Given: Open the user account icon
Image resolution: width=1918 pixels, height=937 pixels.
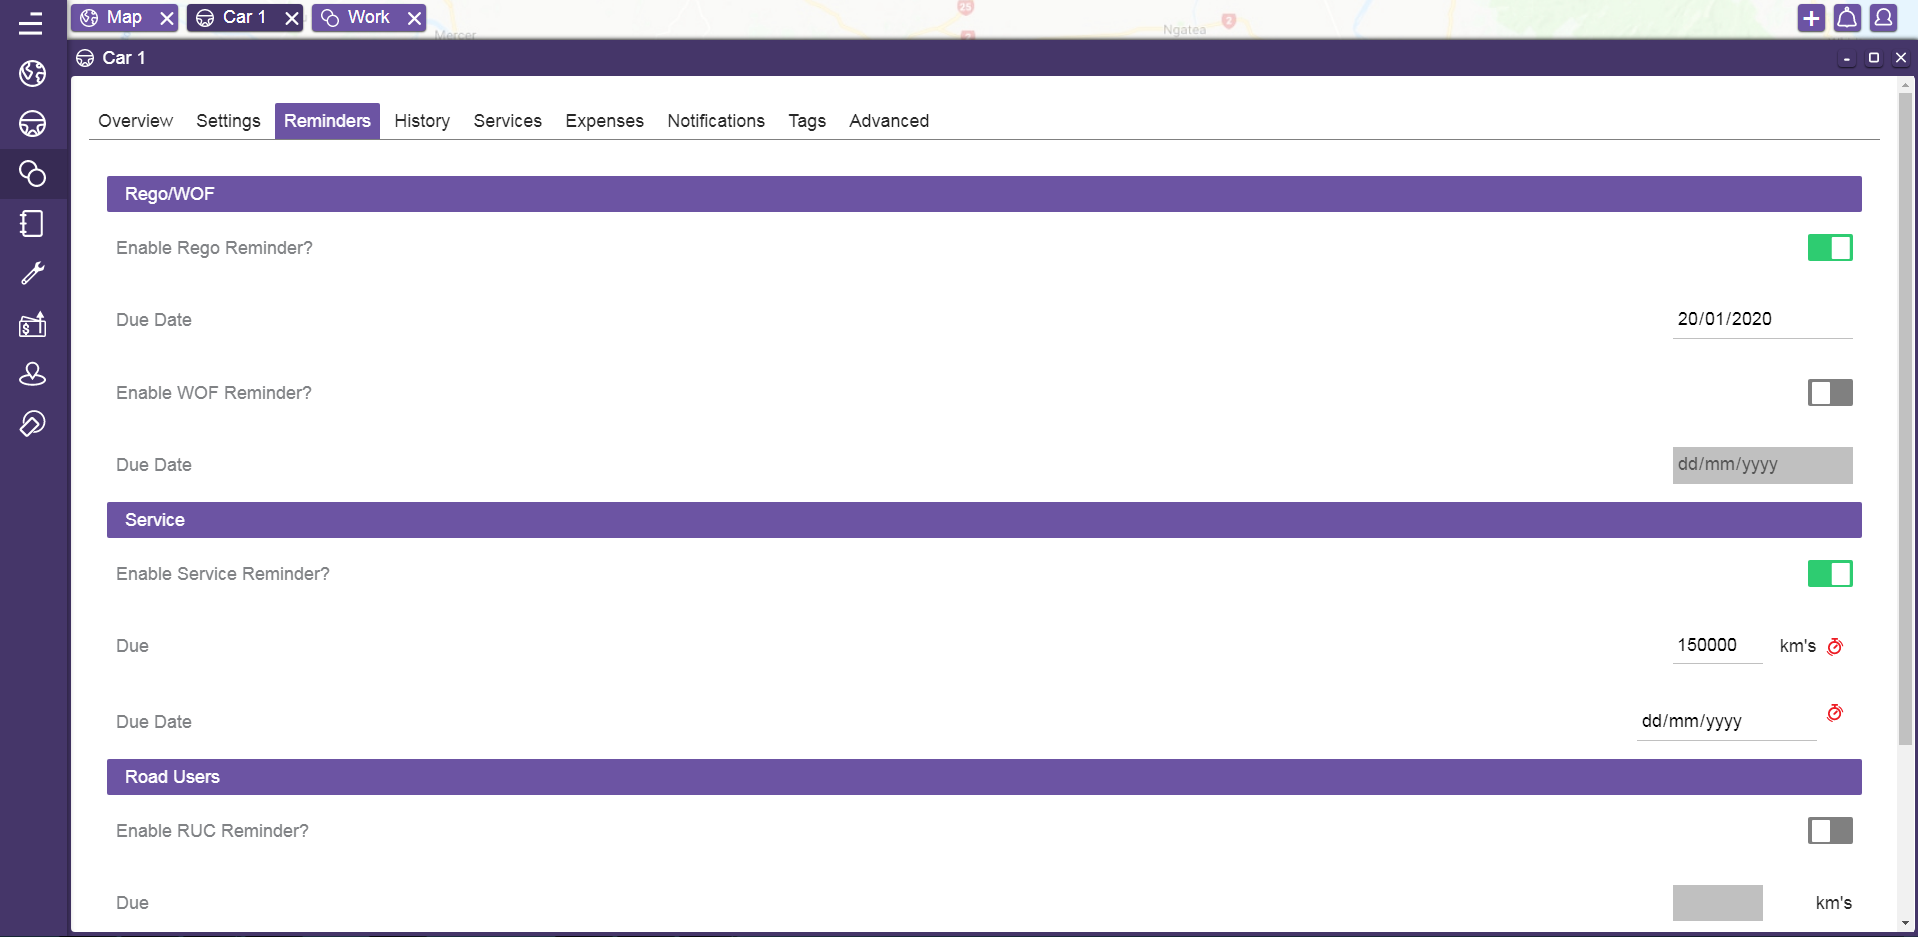Looking at the screenshot, I should [x=1883, y=18].
